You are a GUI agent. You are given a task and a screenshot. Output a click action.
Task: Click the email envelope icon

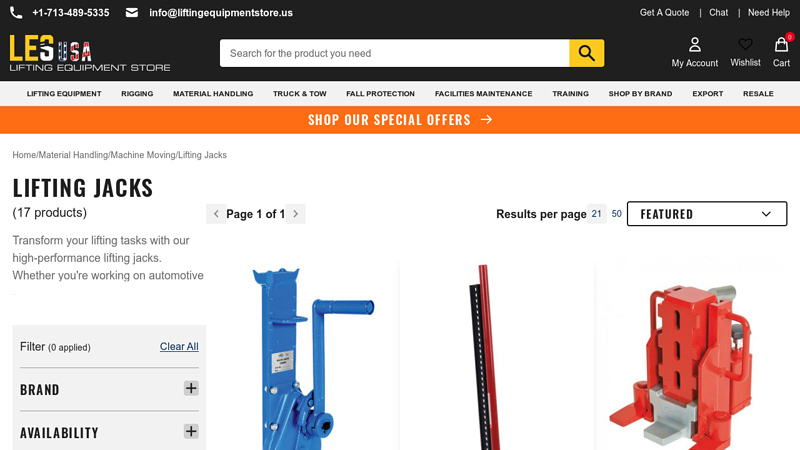pyautogui.click(x=132, y=13)
